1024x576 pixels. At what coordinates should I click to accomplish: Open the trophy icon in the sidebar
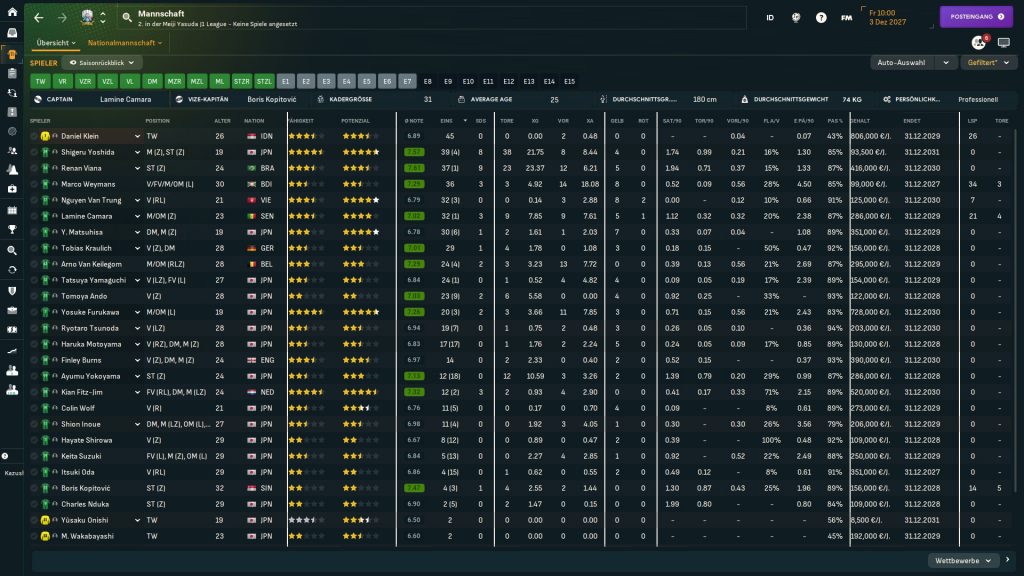[x=12, y=229]
